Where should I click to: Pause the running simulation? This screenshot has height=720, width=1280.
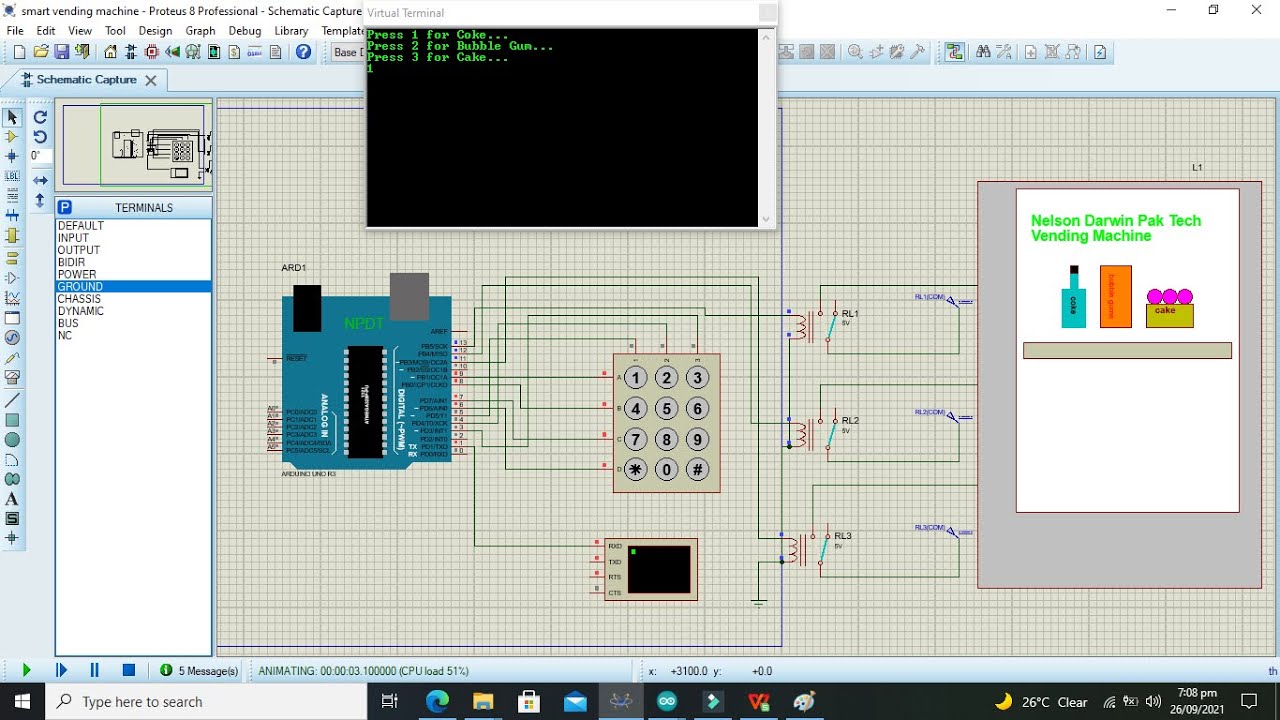95,670
